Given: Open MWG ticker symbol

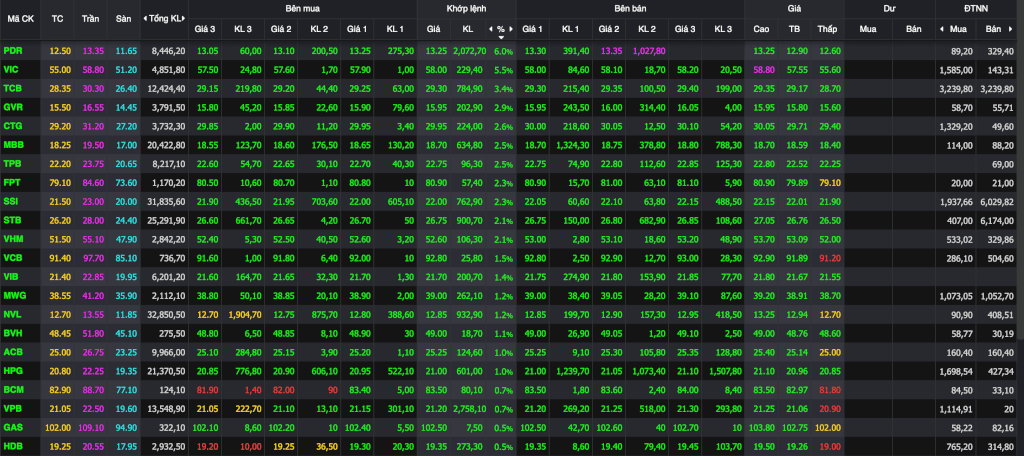Looking at the screenshot, I should point(14,296).
